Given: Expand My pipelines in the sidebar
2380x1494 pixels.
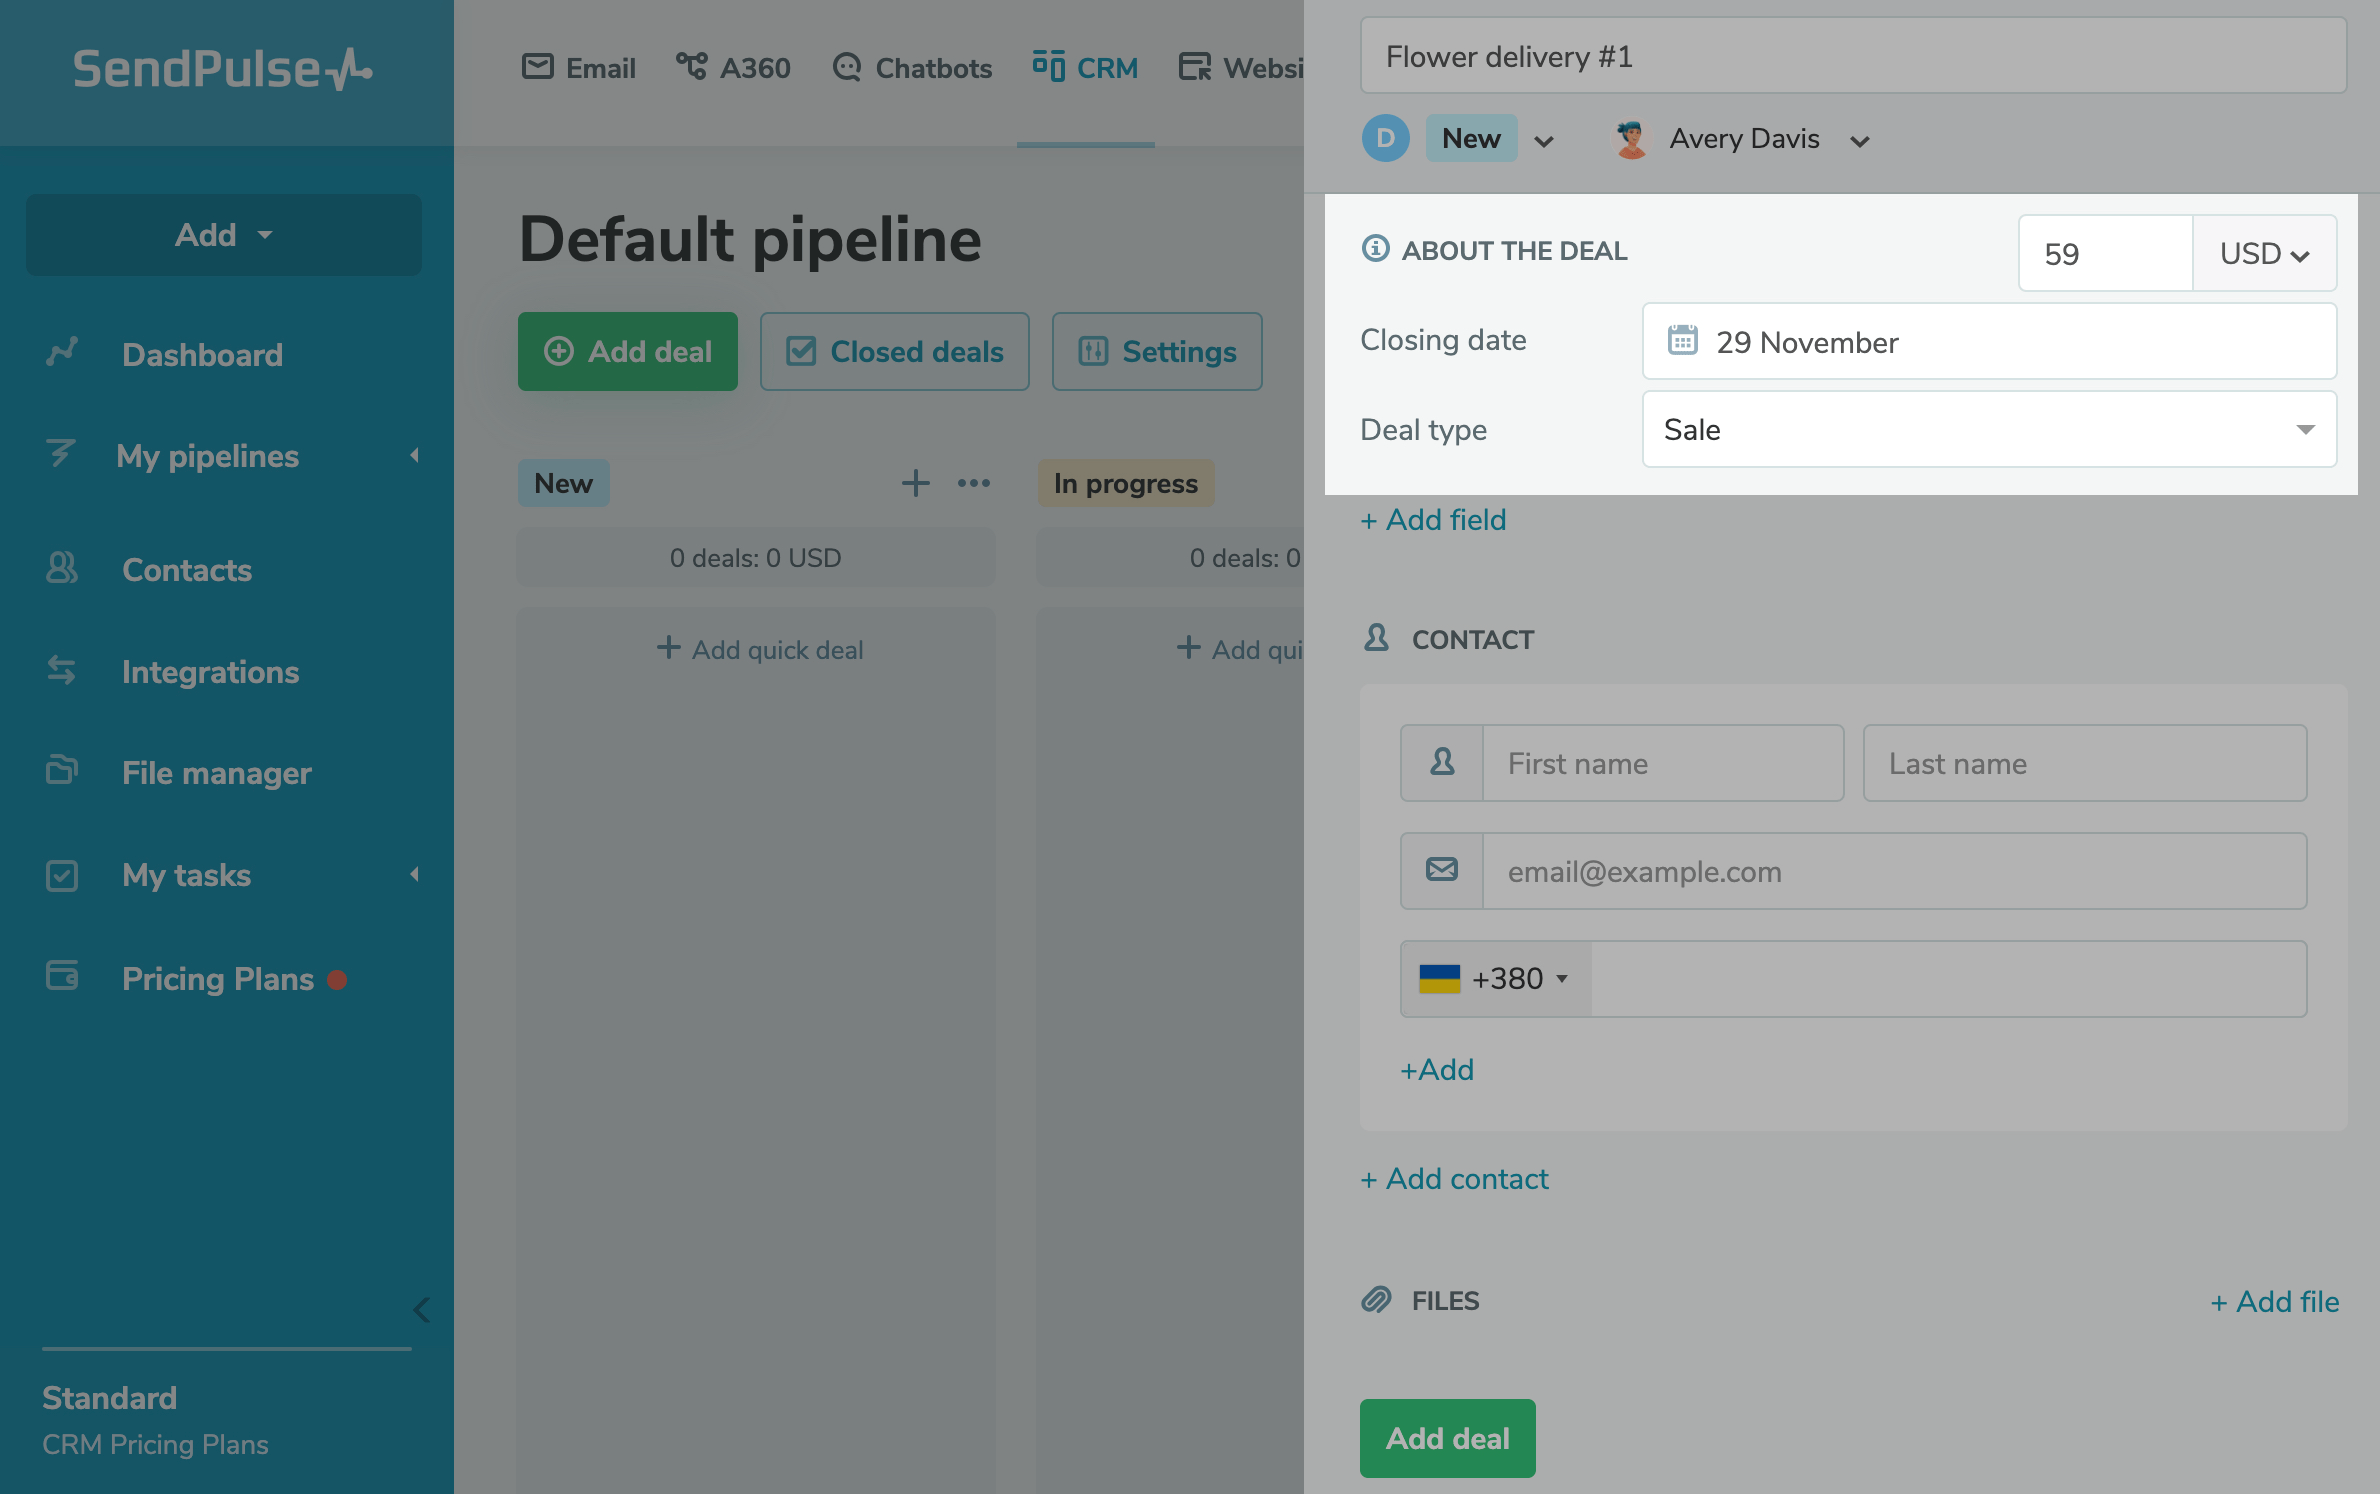Looking at the screenshot, I should pos(207,456).
